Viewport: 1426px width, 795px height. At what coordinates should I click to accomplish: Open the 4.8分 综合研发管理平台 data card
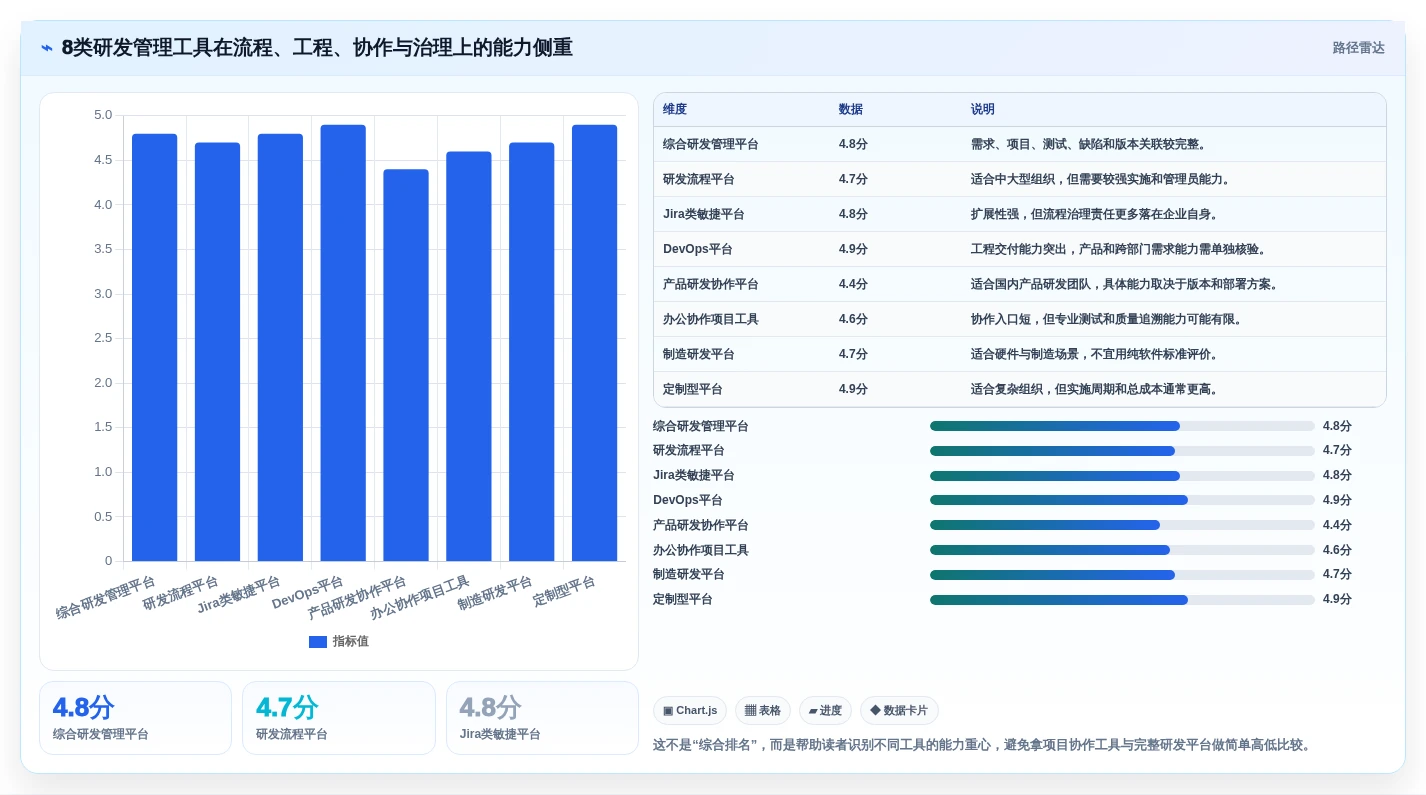pos(135,718)
